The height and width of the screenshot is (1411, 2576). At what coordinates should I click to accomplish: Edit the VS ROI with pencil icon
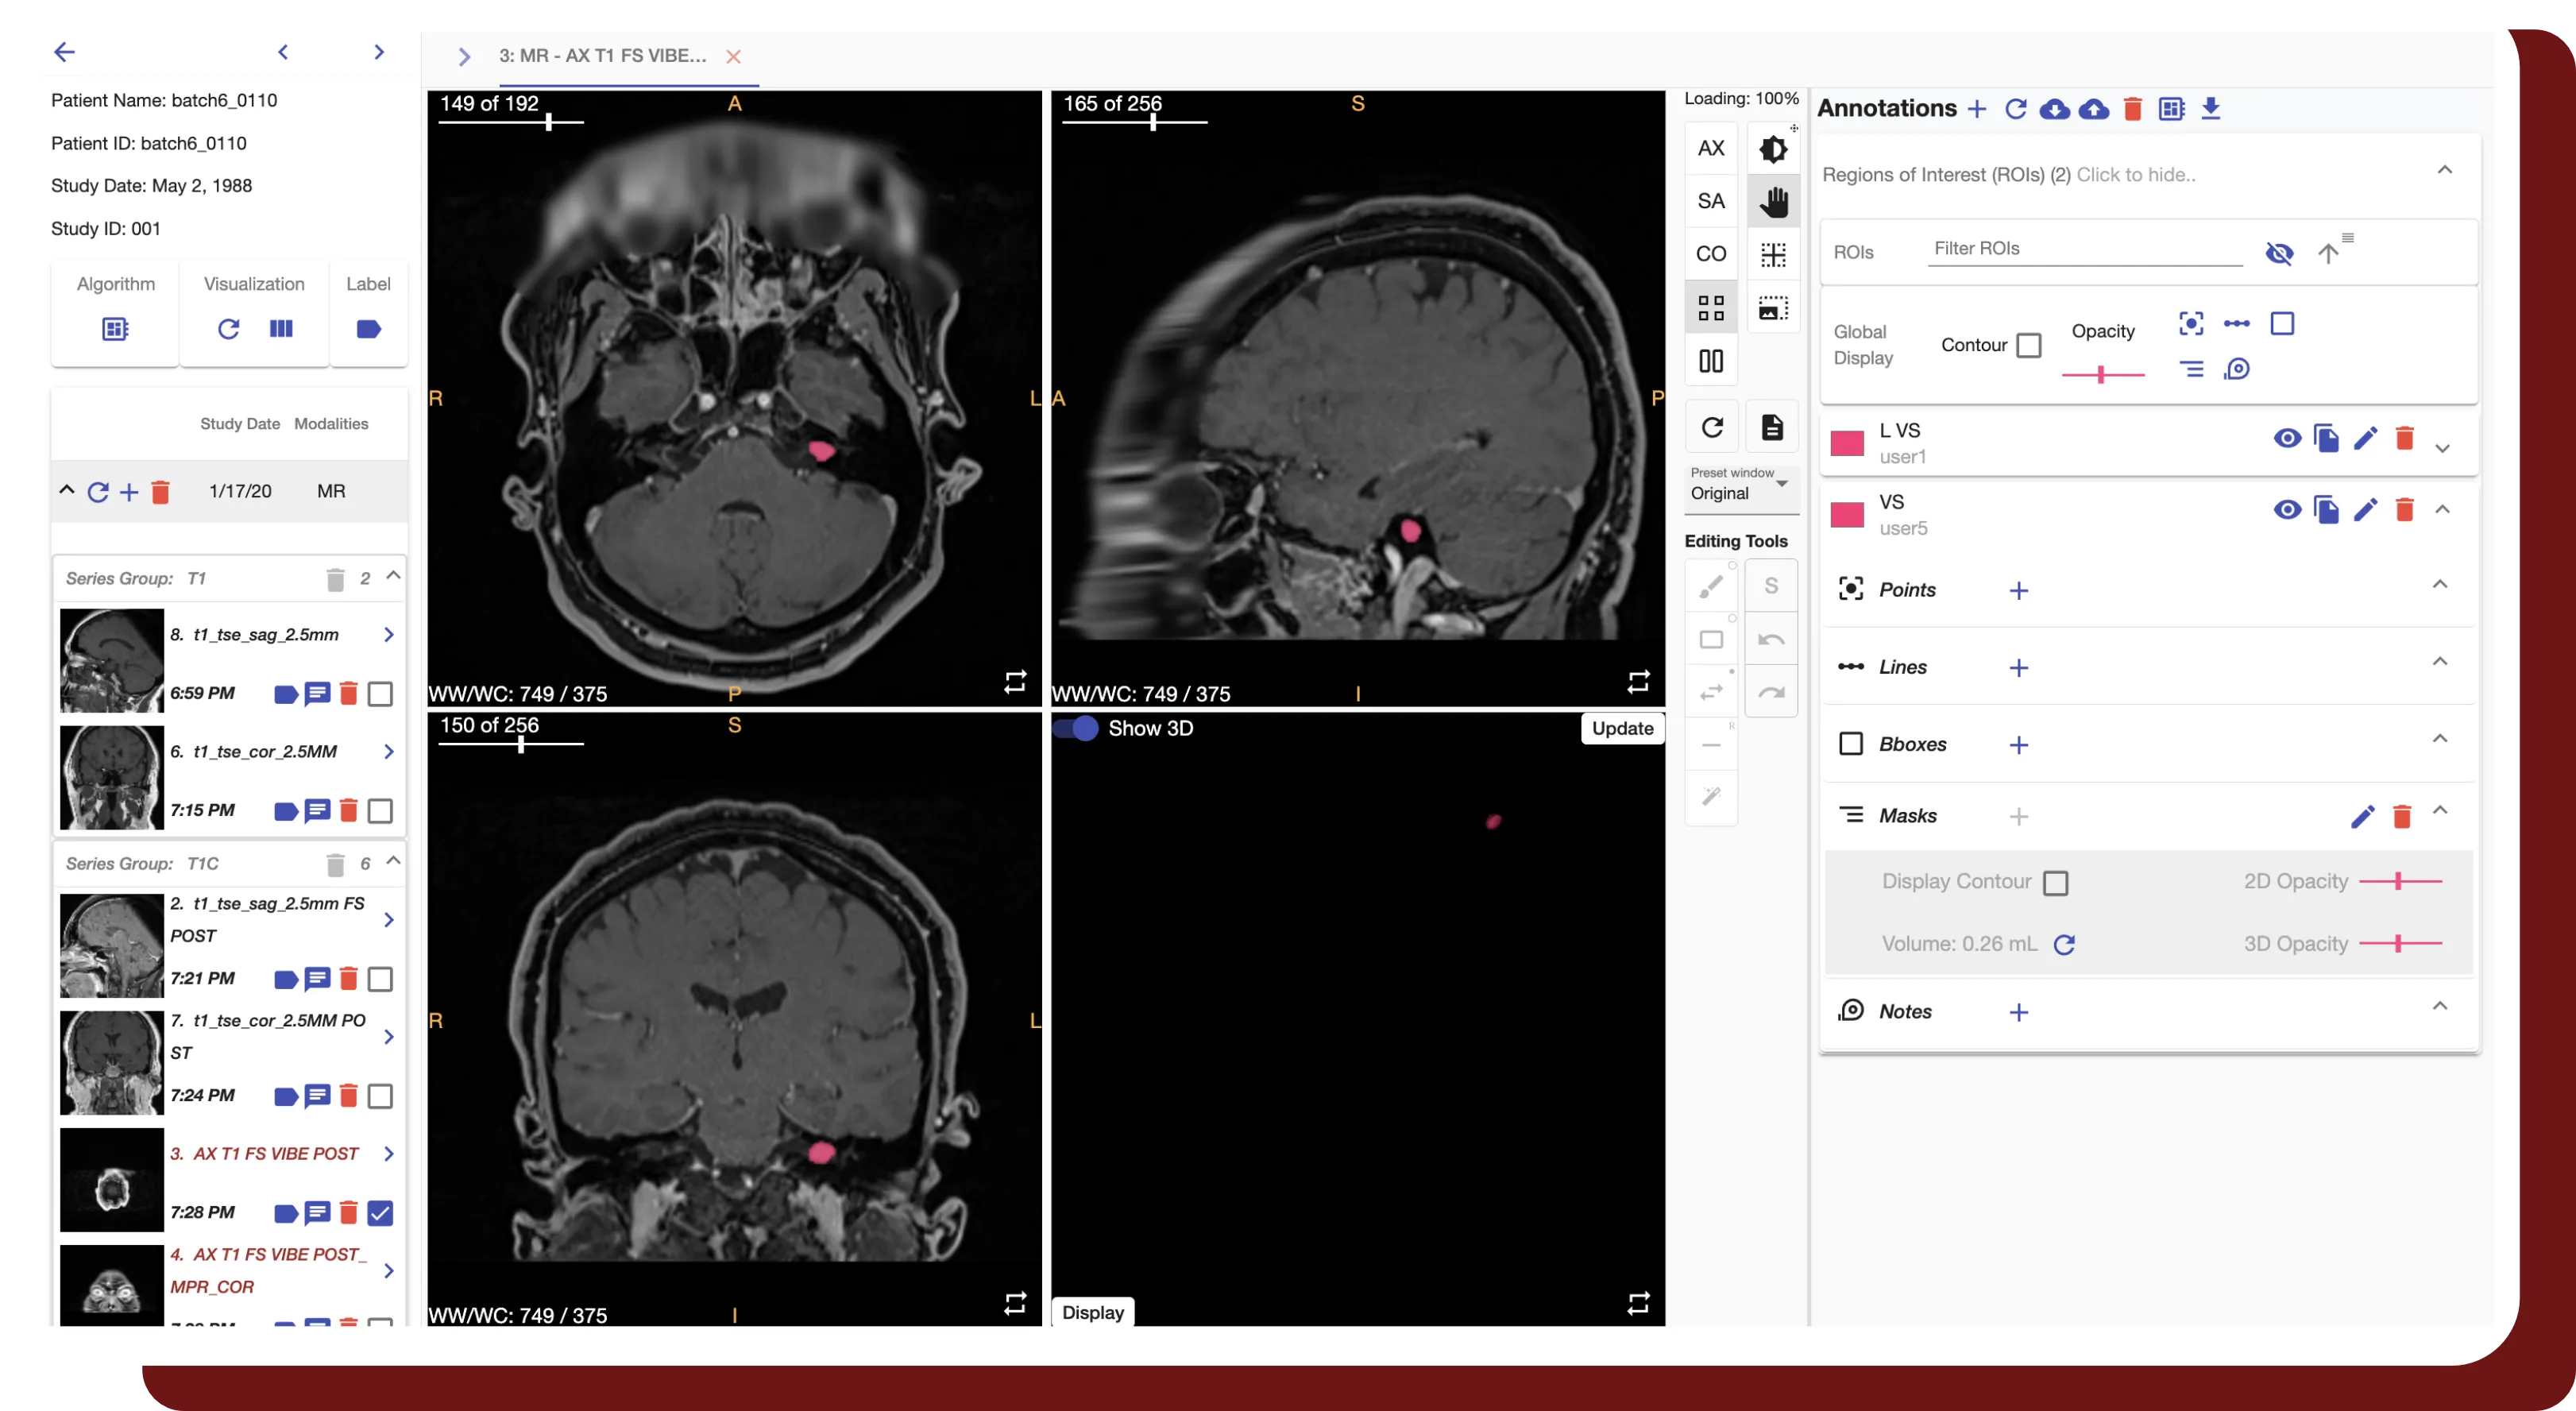2366,510
